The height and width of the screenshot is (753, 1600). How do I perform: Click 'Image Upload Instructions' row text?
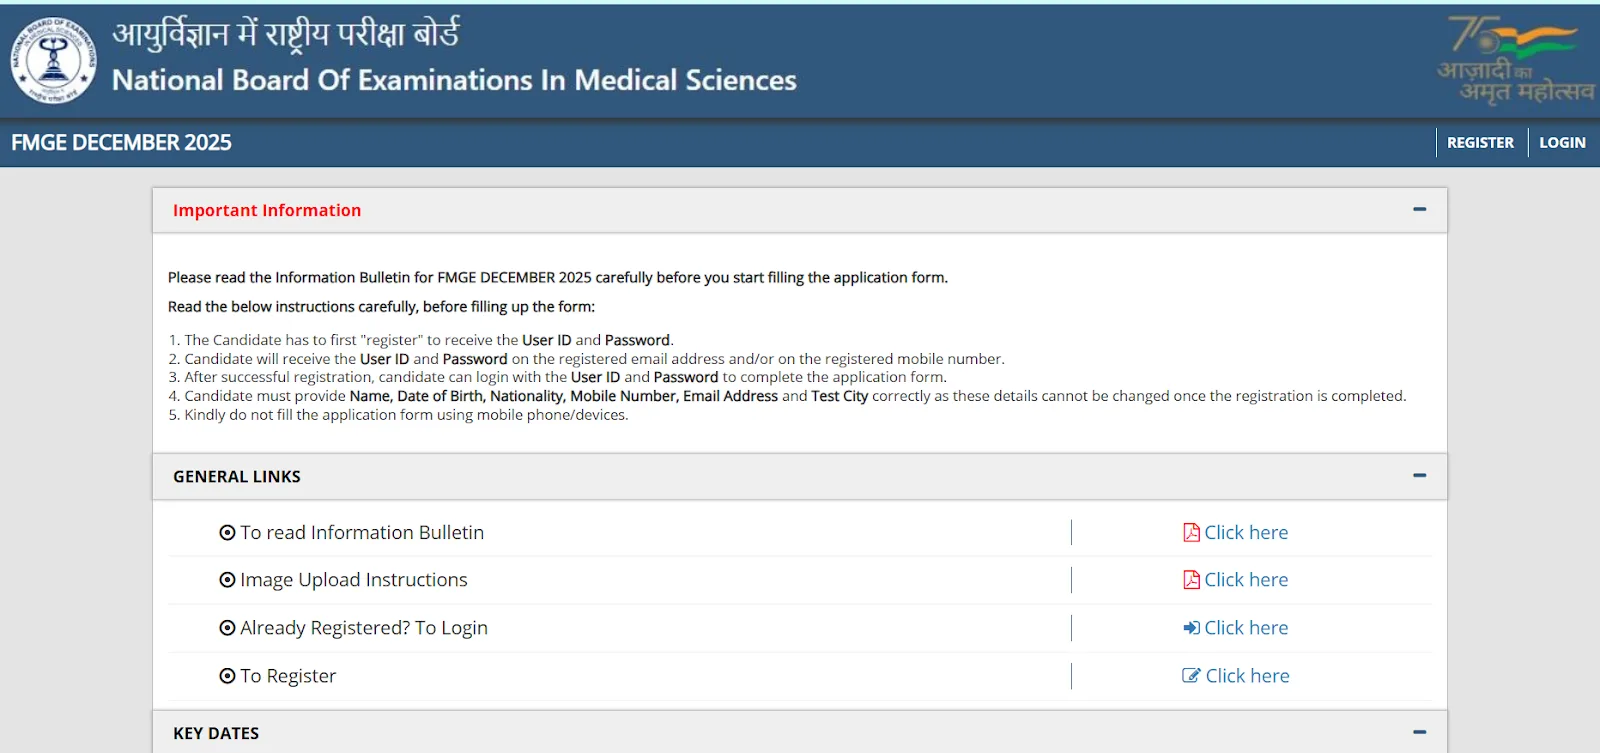pos(354,580)
